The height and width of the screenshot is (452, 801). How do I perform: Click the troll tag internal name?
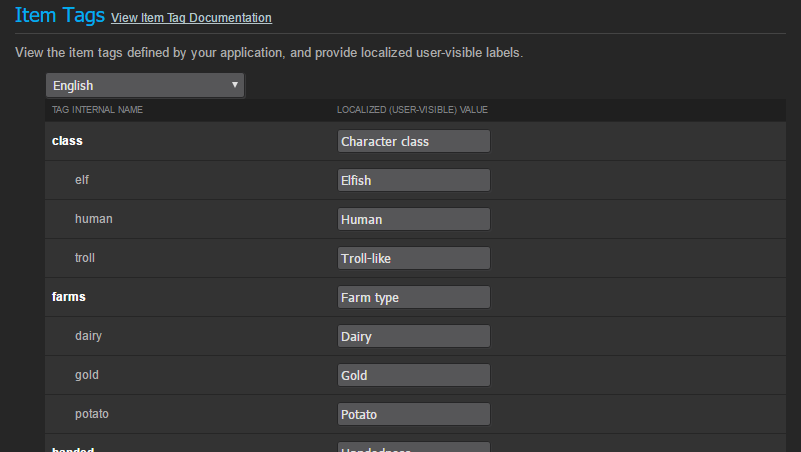[84, 258]
